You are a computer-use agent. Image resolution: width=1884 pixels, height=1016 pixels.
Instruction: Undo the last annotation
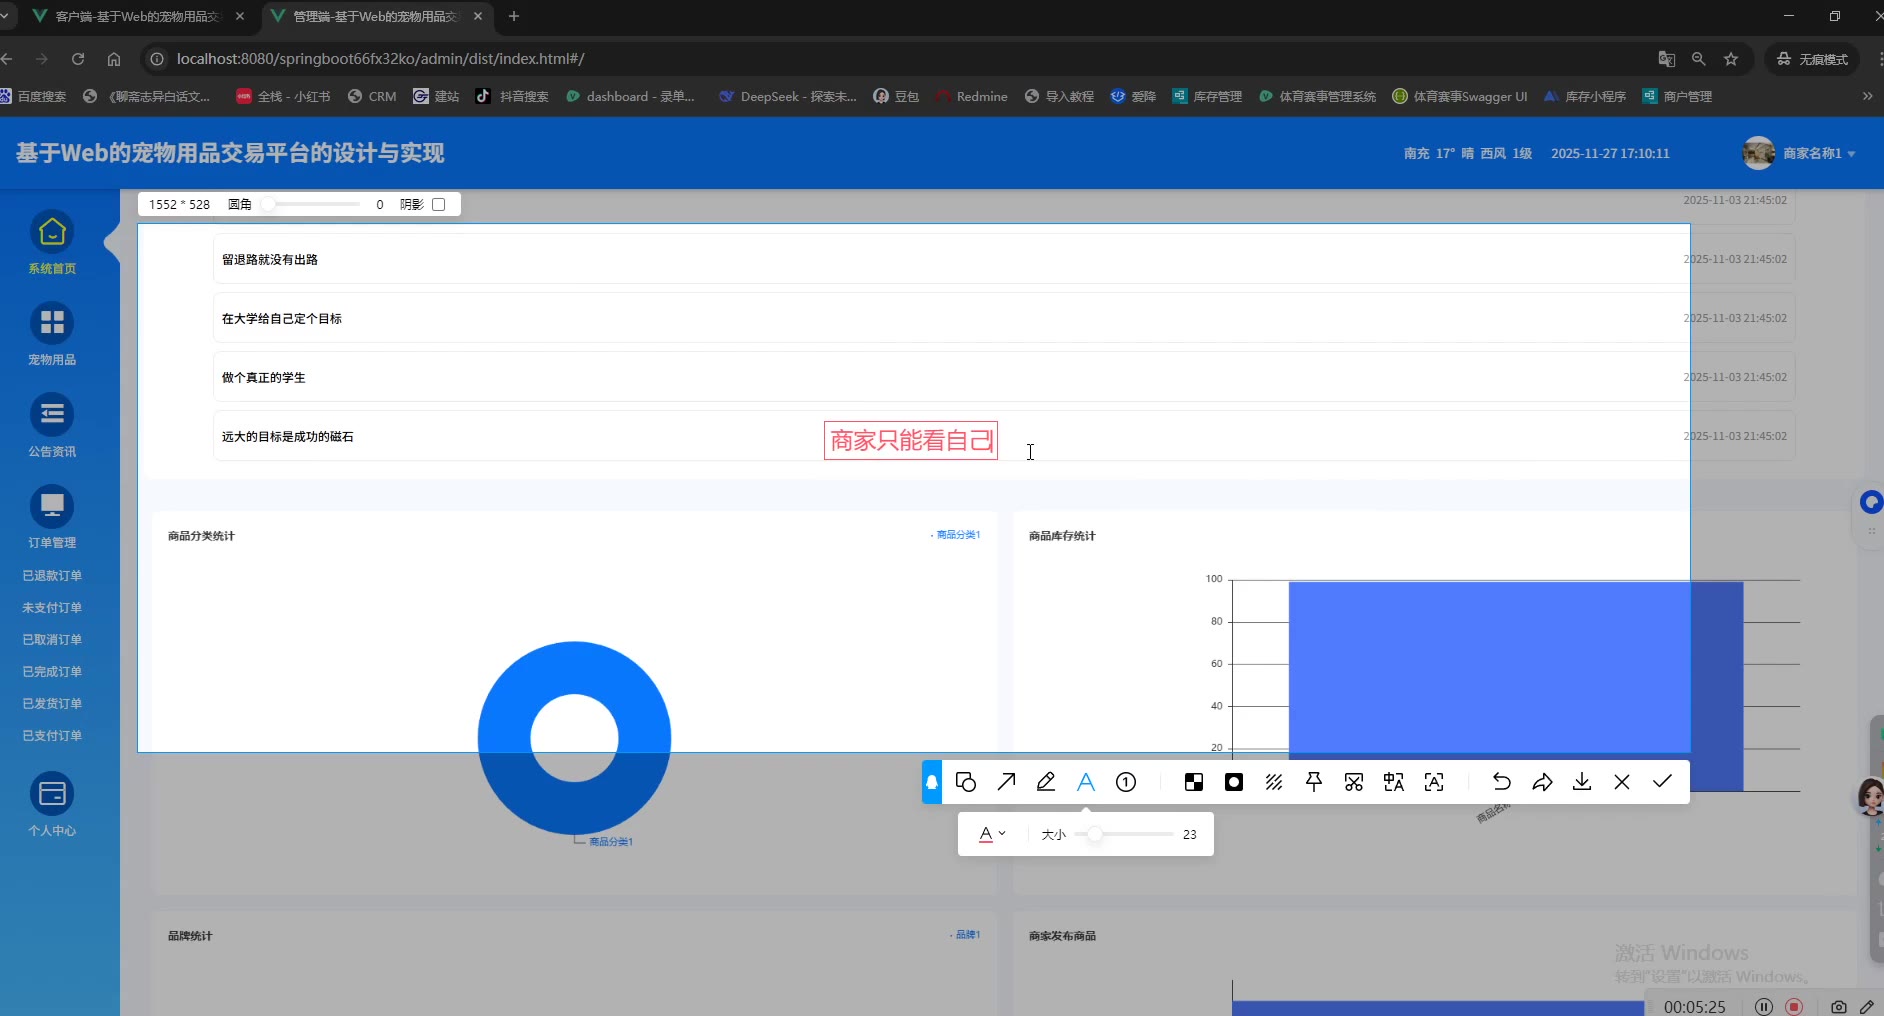(x=1501, y=782)
